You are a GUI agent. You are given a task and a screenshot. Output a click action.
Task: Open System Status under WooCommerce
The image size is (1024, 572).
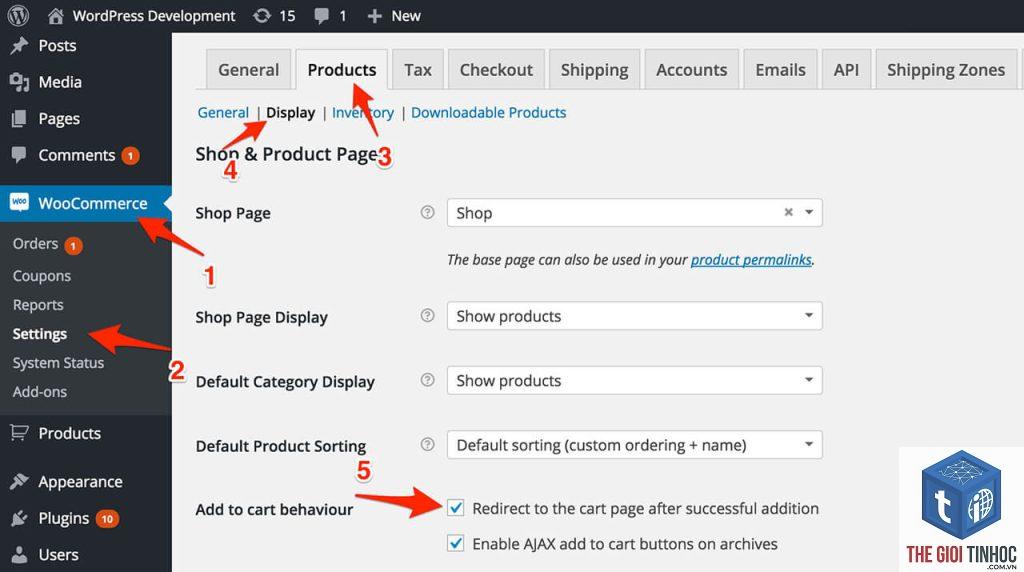click(58, 363)
